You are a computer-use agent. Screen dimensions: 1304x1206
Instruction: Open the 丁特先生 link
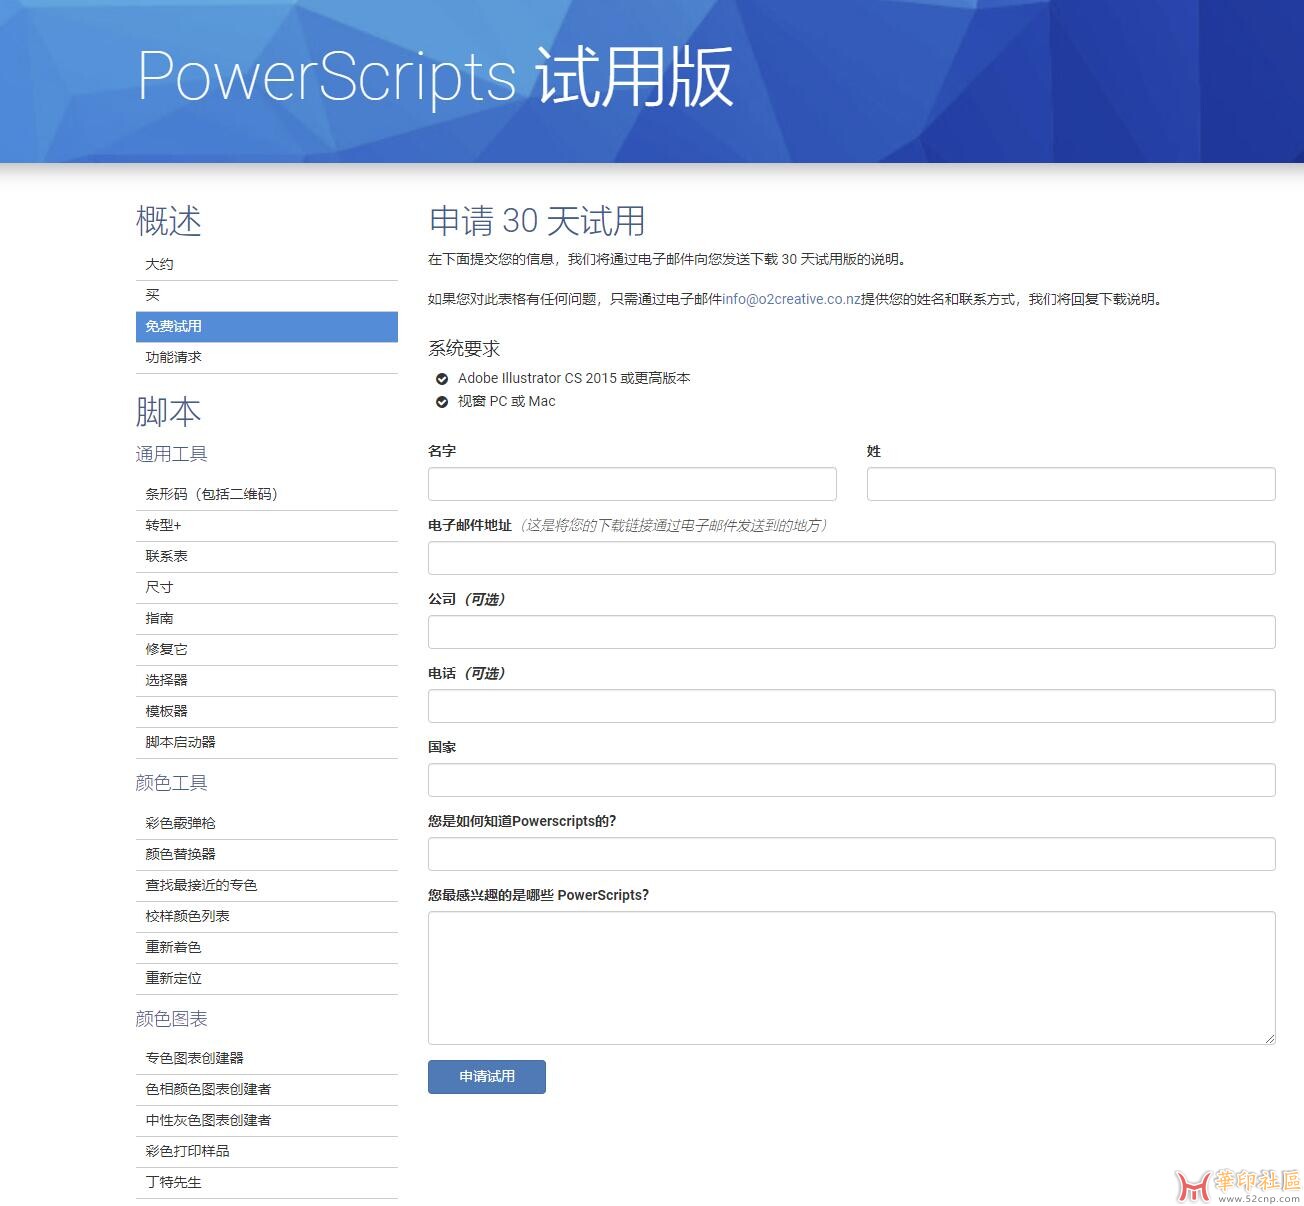tap(266, 1182)
